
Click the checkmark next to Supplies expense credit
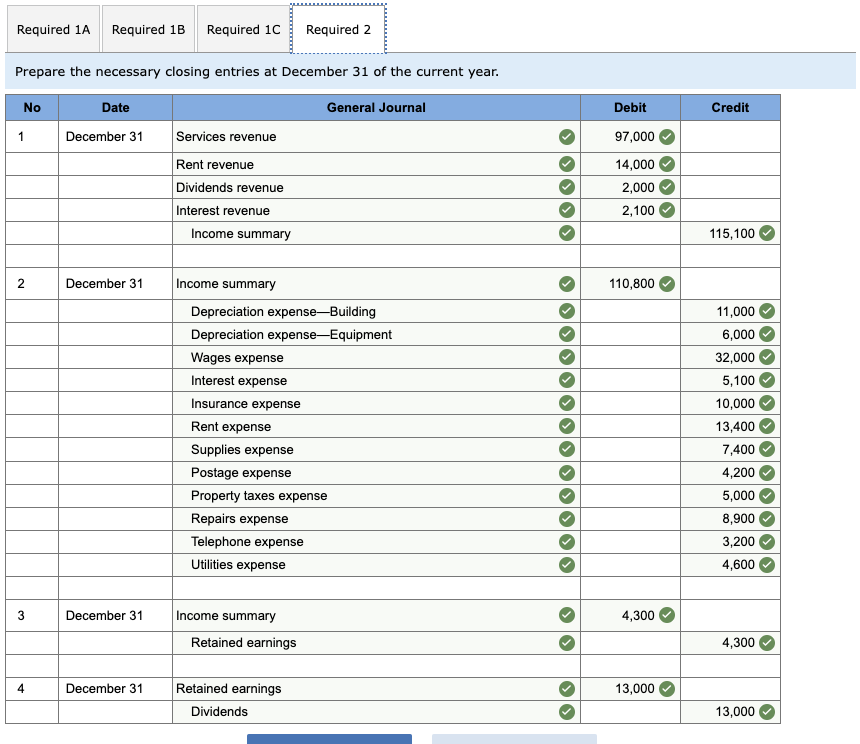(767, 450)
